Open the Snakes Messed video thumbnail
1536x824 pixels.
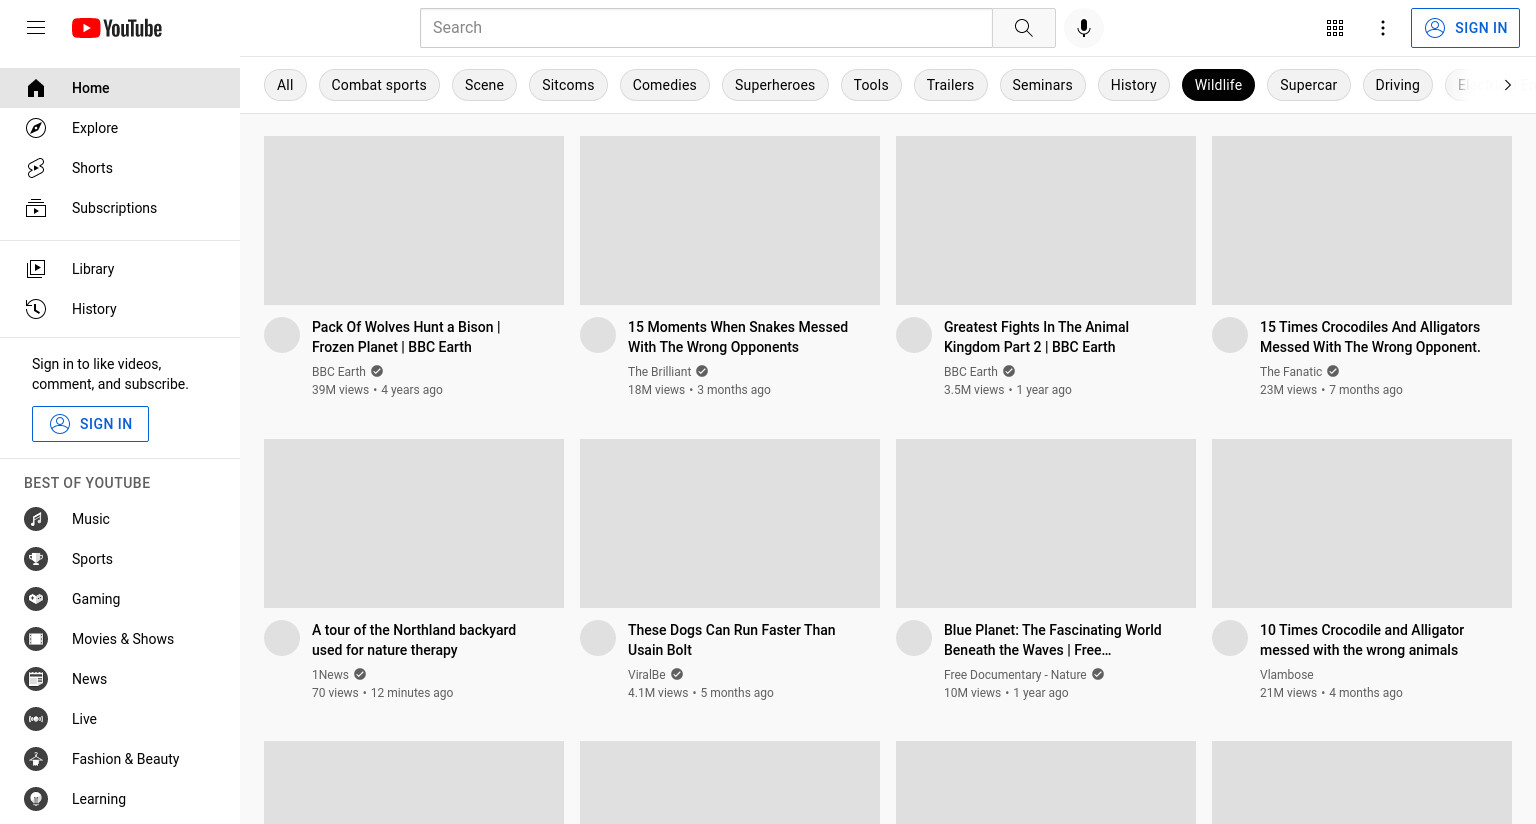click(x=730, y=220)
